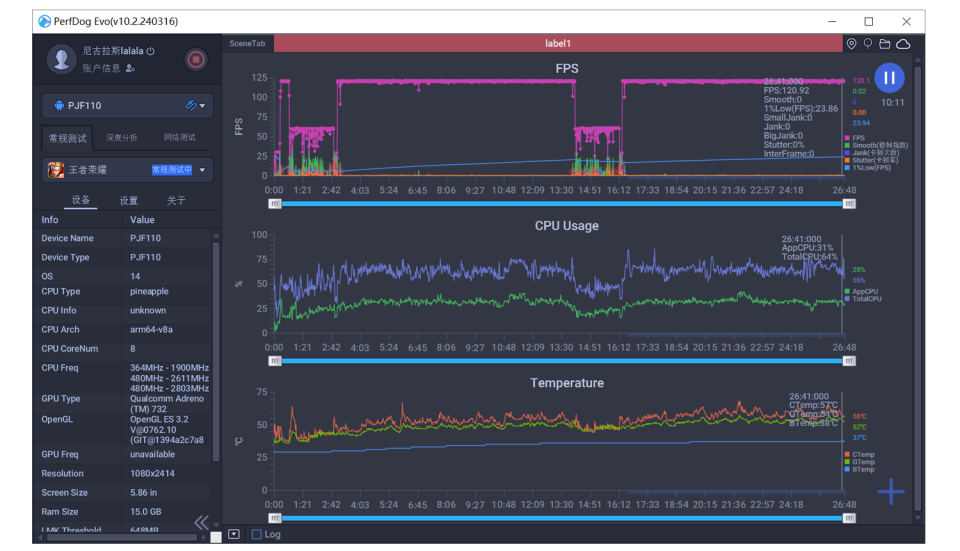
Task: Click the power icon beside the username
Action: (151, 51)
